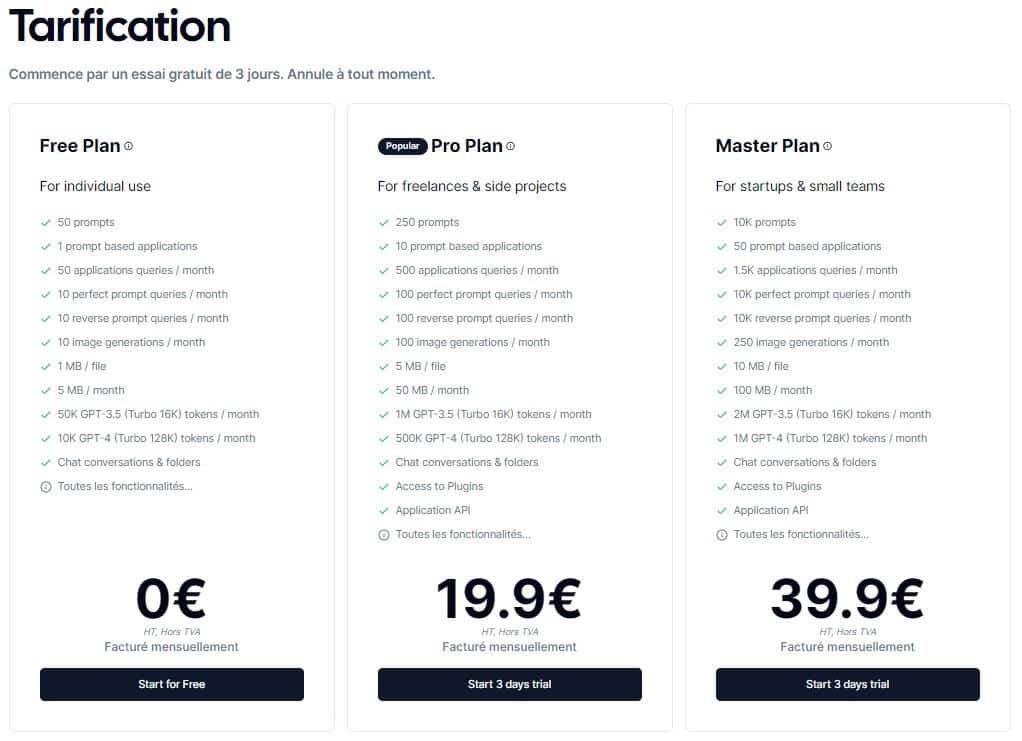This screenshot has height=741, width=1022.
Task: Click the info icon beside Free Plan
Action: (x=128, y=146)
